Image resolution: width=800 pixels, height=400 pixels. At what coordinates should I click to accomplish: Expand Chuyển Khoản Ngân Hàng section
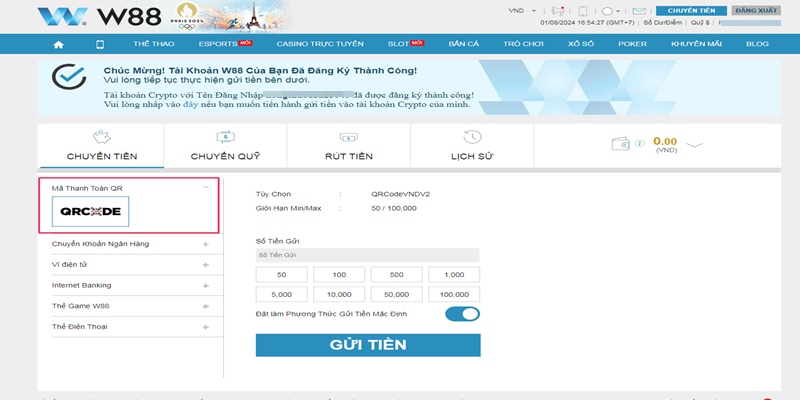click(206, 244)
